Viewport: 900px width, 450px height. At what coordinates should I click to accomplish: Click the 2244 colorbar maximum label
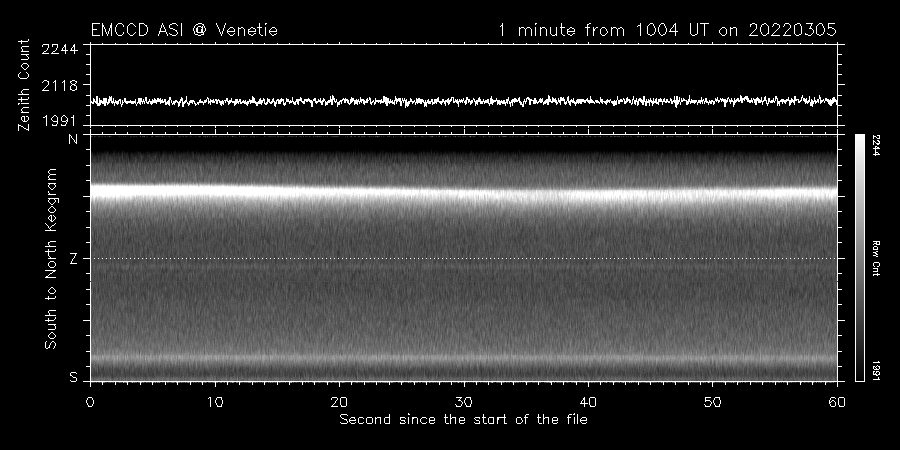(876, 145)
